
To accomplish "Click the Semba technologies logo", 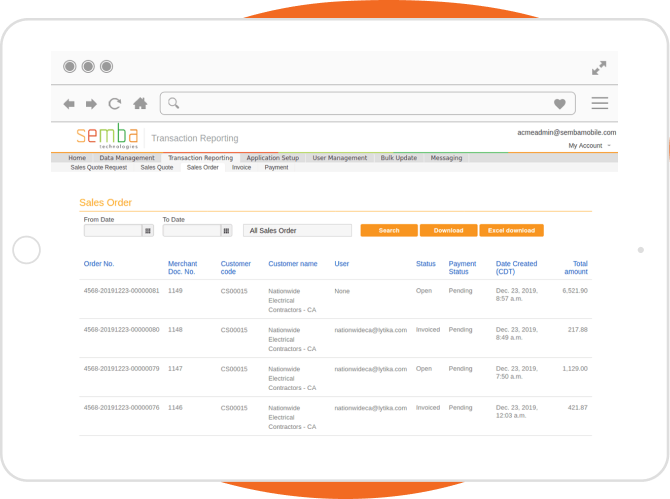I will coord(107,136).
